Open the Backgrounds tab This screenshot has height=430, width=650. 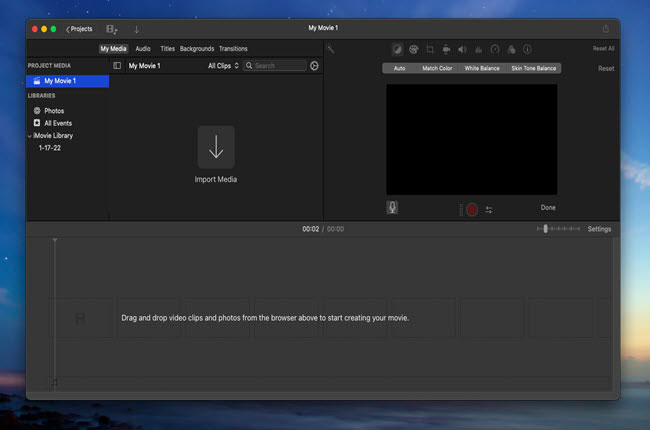[197, 49]
